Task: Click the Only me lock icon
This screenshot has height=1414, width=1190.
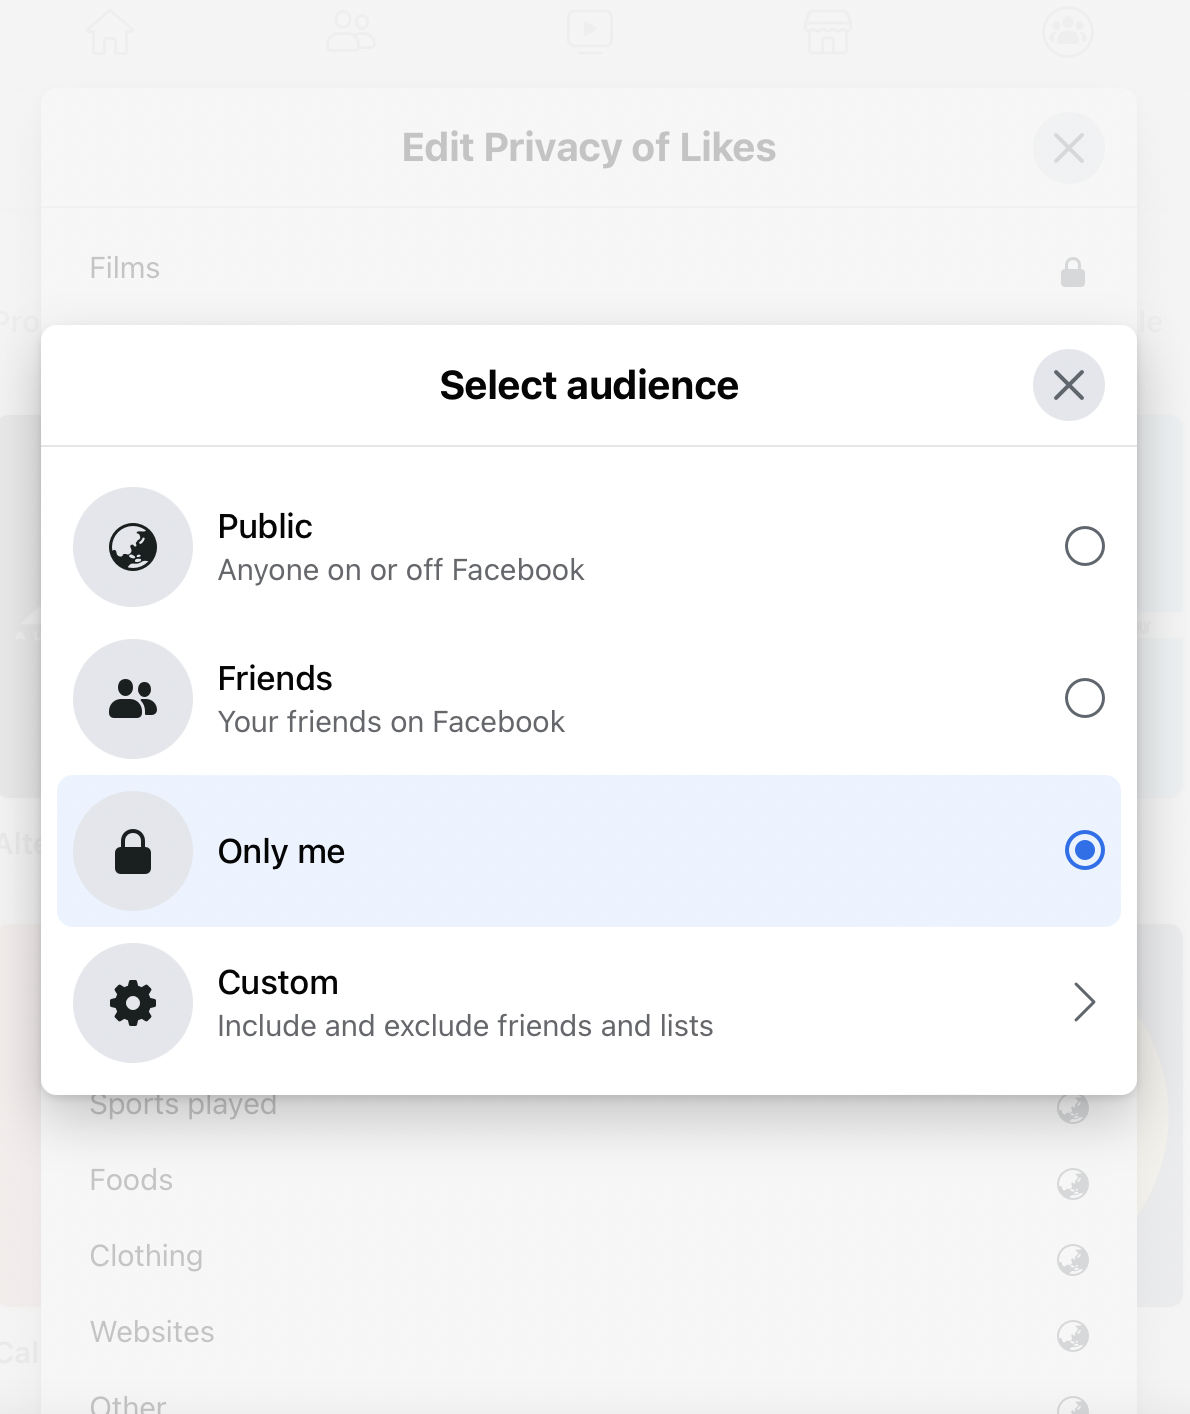Action: pos(133,851)
